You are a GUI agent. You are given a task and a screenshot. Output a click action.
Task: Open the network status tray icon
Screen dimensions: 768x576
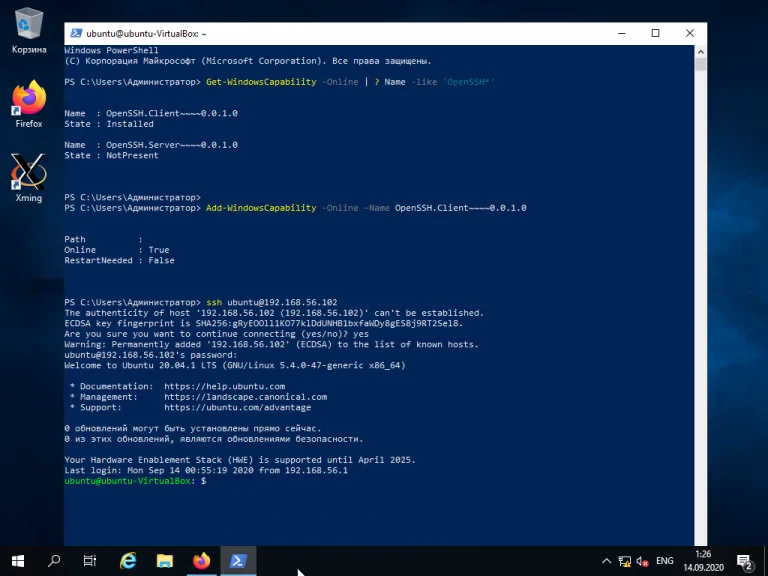tap(624, 561)
